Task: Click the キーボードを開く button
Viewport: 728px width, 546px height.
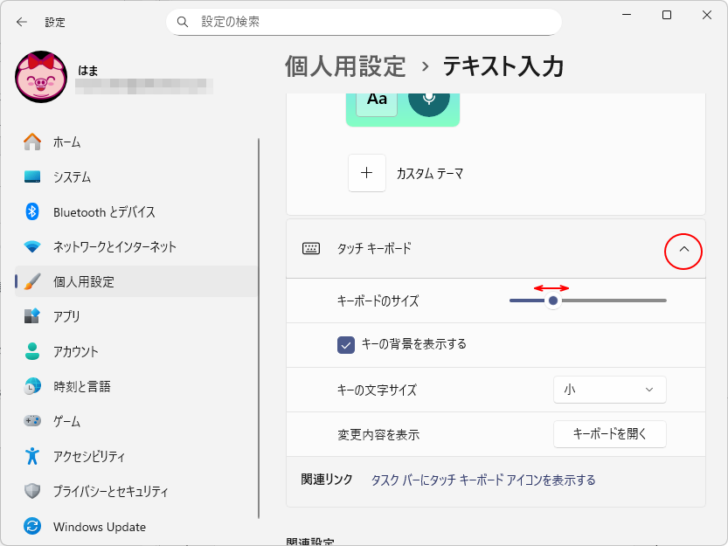Action: (x=610, y=434)
